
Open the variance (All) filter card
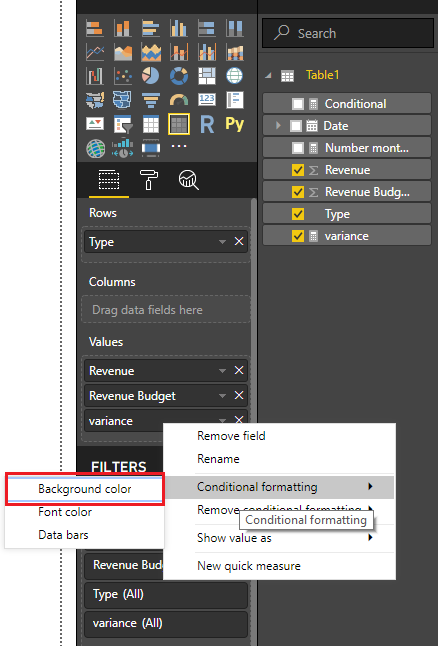[x=166, y=623]
